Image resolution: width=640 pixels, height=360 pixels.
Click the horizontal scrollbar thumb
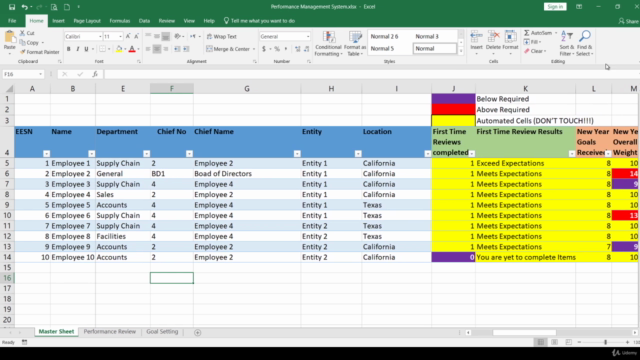(524, 333)
